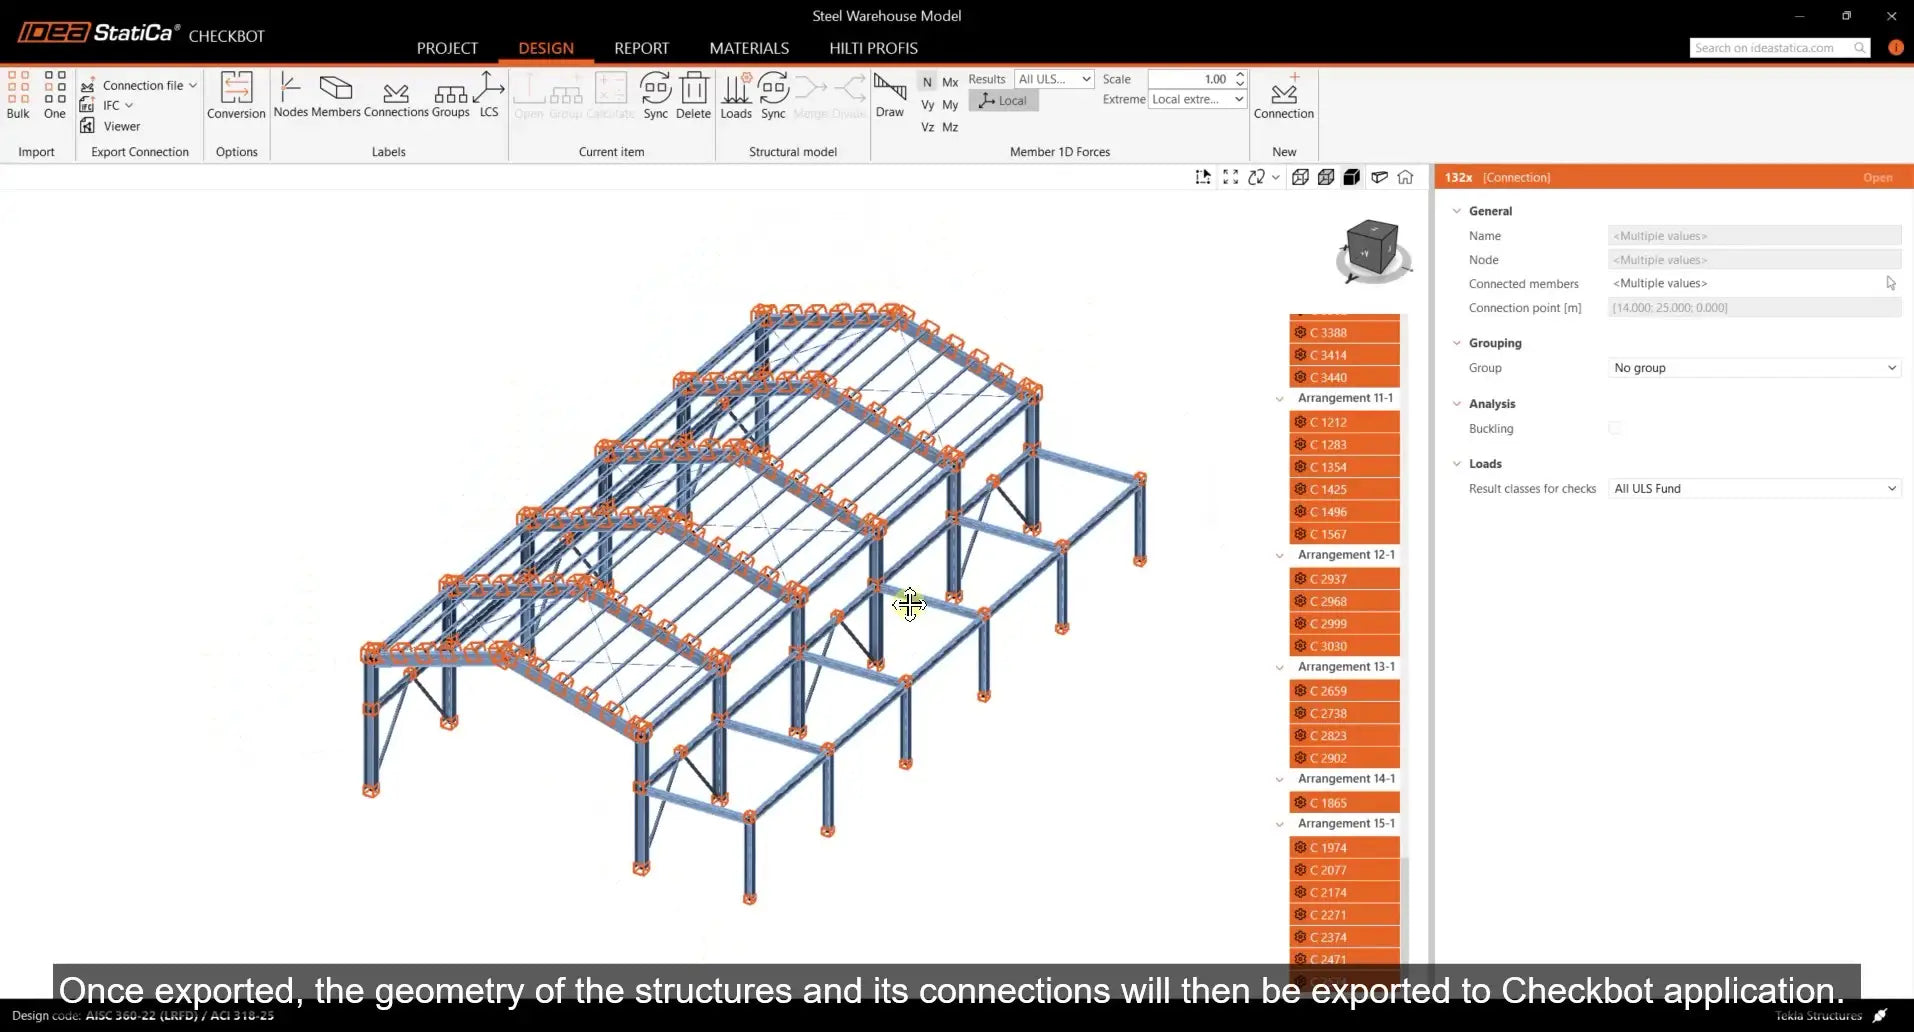The height and width of the screenshot is (1032, 1914).
Task: Open the rotate view dropdown arrow
Action: pyautogui.click(x=1275, y=177)
